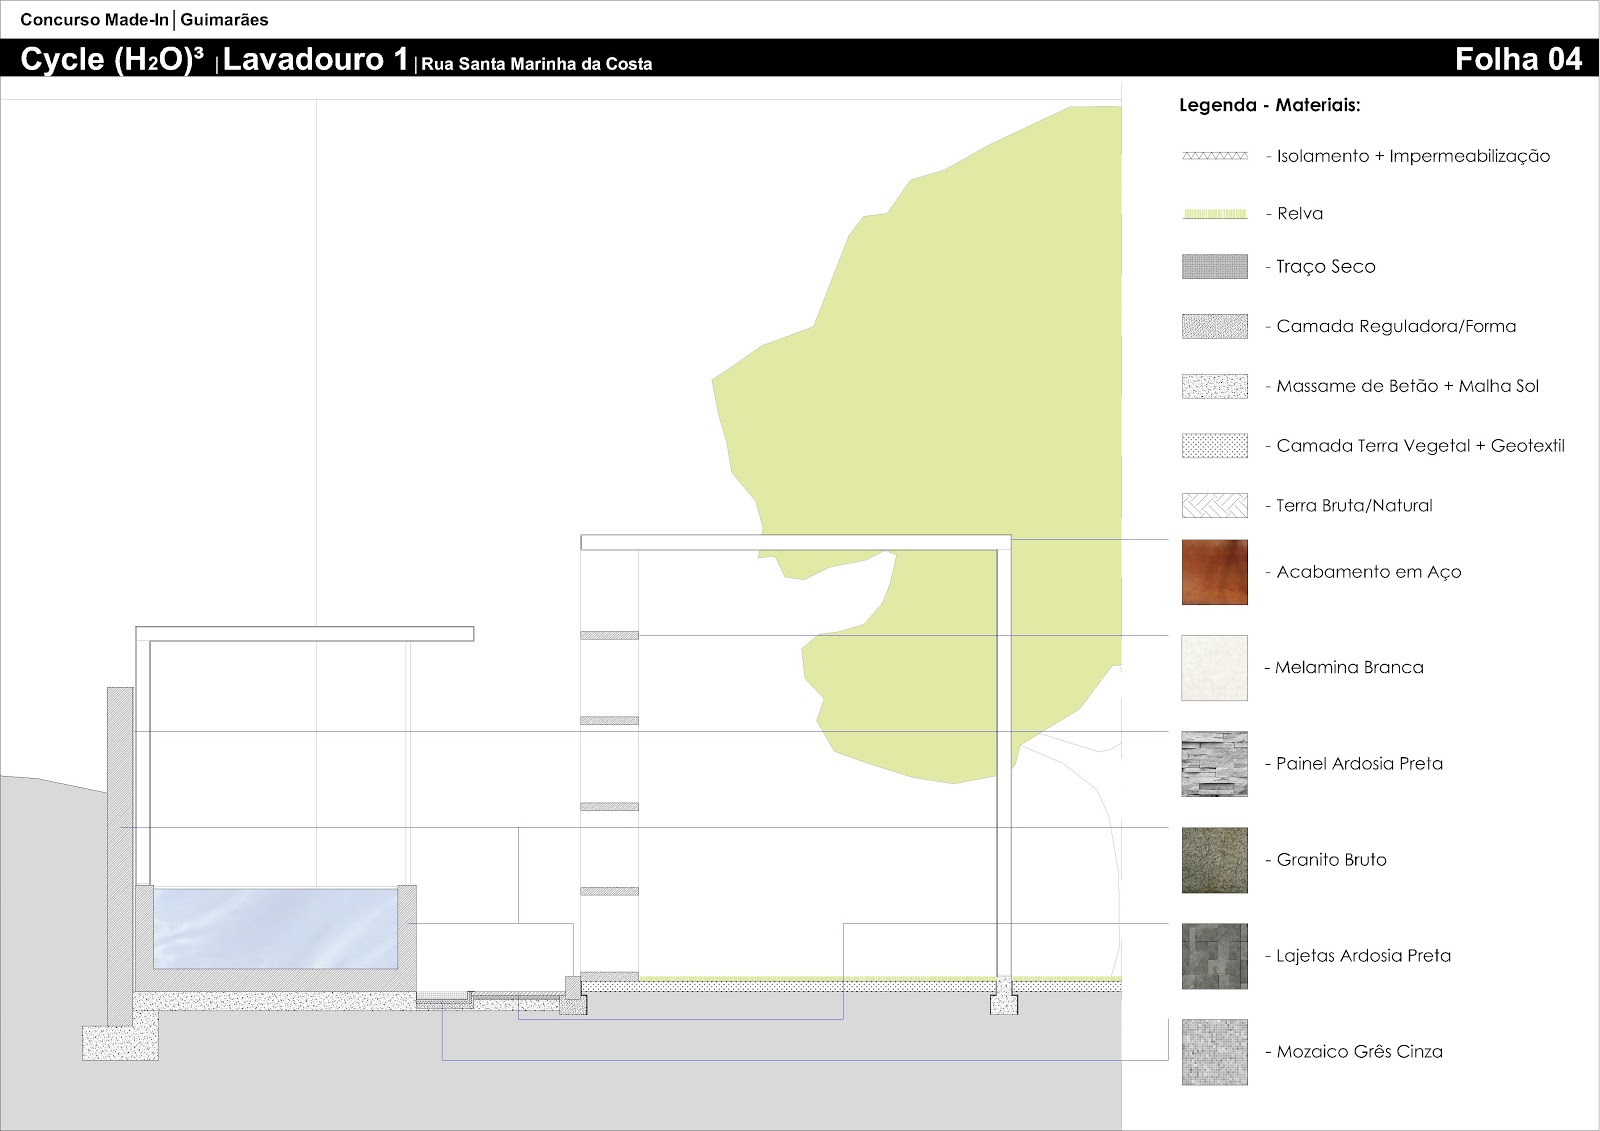Click the "Isolamento + Impermeabilização" legend label
Image resolution: width=1600 pixels, height=1131 pixels.
[x=1413, y=156]
